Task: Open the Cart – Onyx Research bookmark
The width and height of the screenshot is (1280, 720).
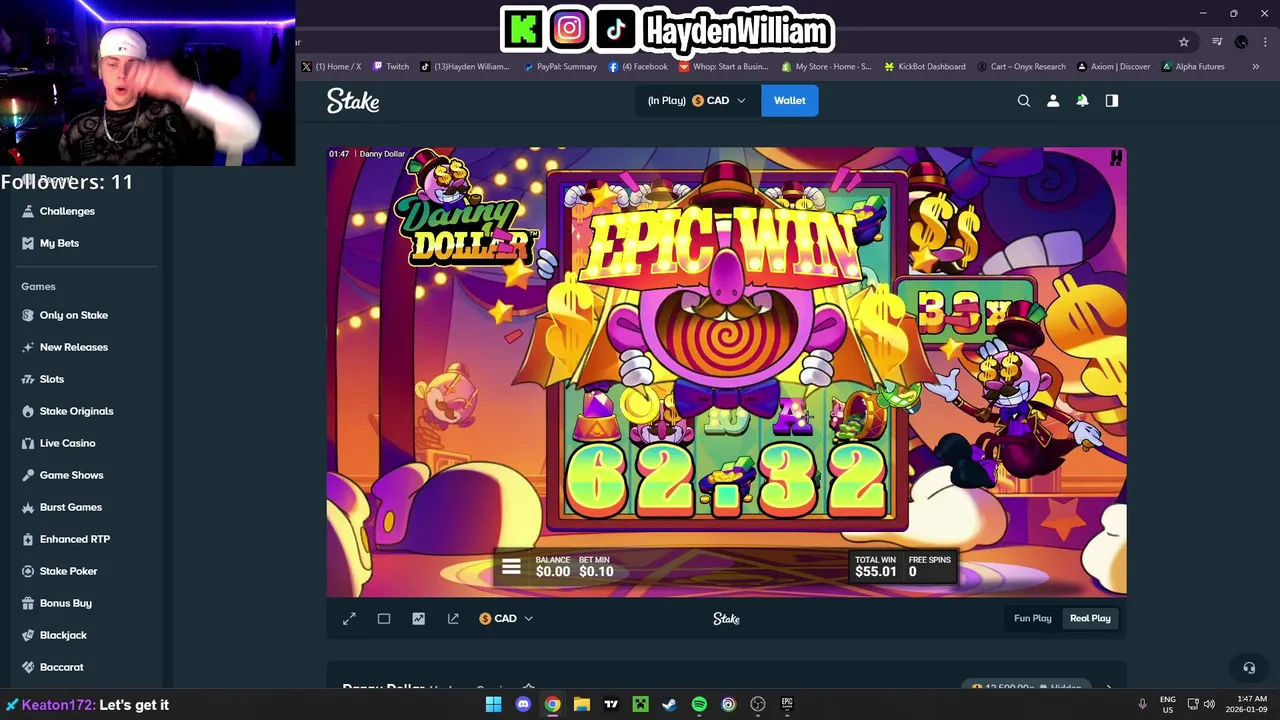Action: (x=1021, y=67)
